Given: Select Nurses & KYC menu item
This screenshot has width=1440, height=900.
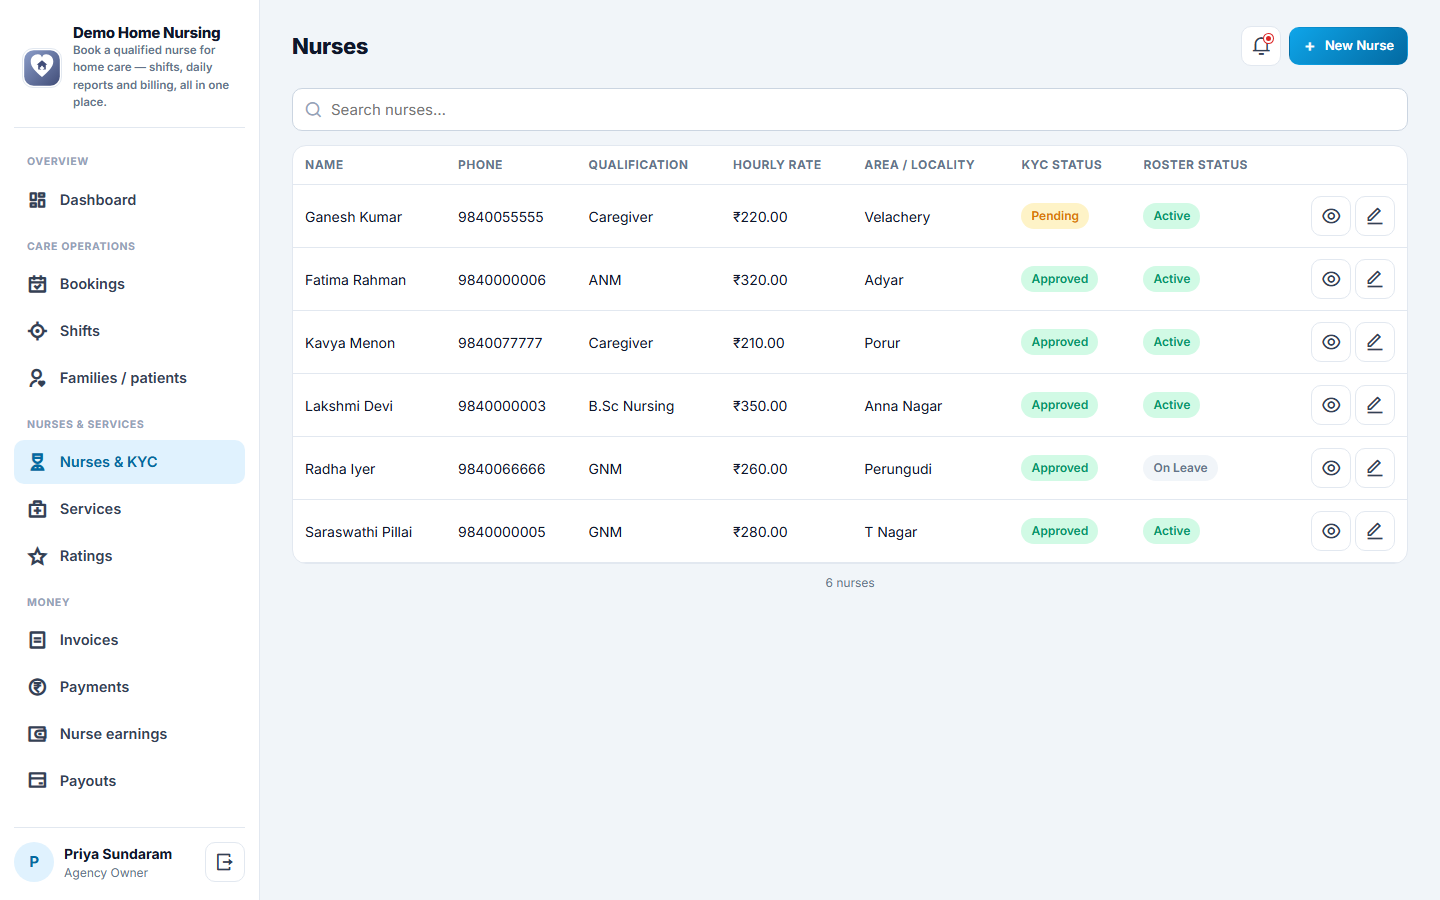Looking at the screenshot, I should (129, 462).
